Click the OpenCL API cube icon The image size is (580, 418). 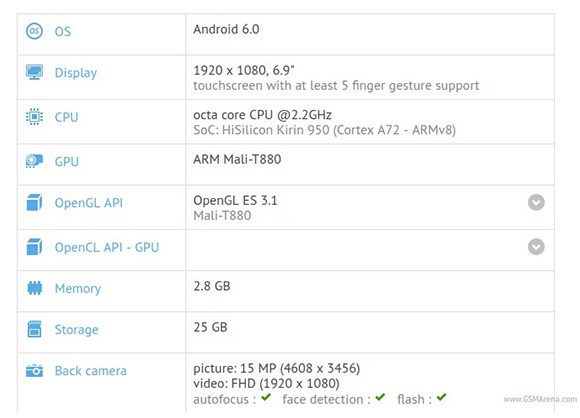34,247
